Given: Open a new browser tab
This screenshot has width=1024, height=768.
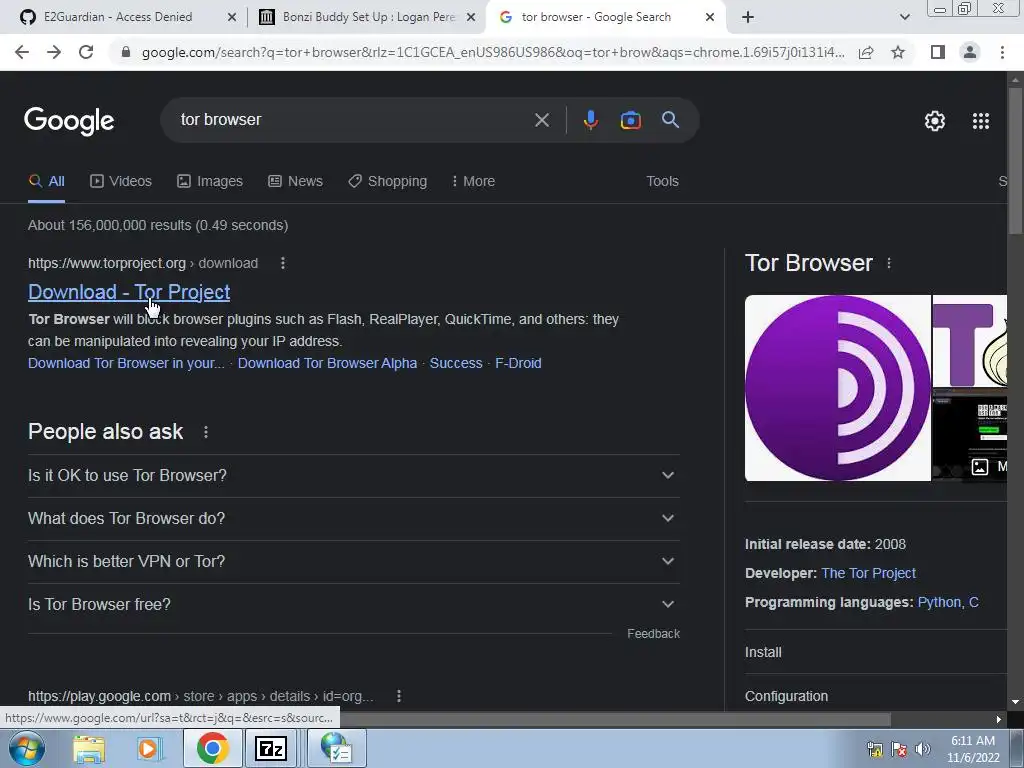Looking at the screenshot, I should pyautogui.click(x=748, y=17).
